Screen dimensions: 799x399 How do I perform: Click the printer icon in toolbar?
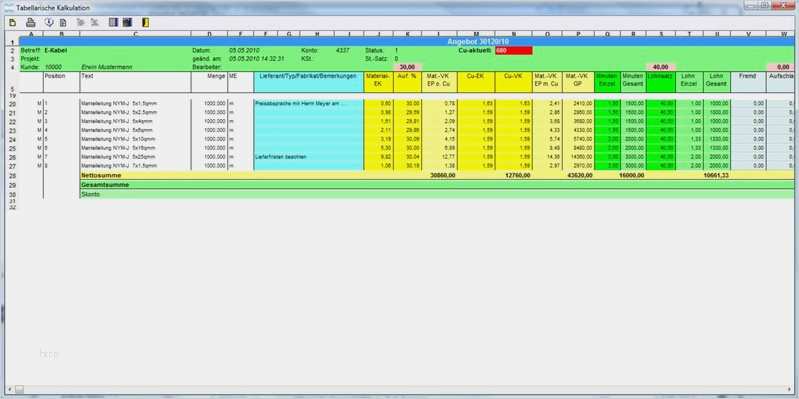[31, 22]
